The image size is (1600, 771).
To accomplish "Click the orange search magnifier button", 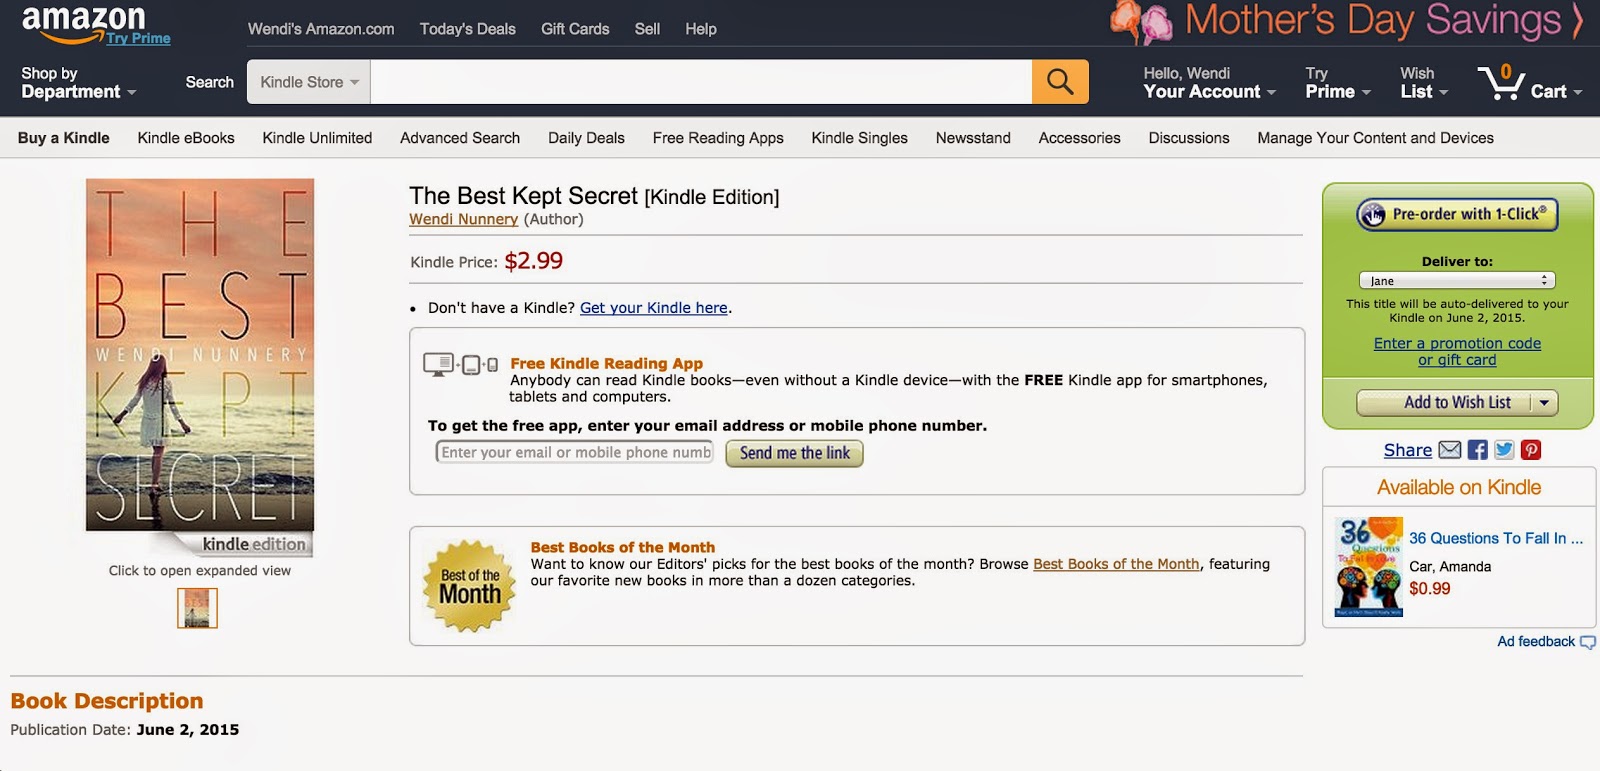I will tap(1060, 81).
